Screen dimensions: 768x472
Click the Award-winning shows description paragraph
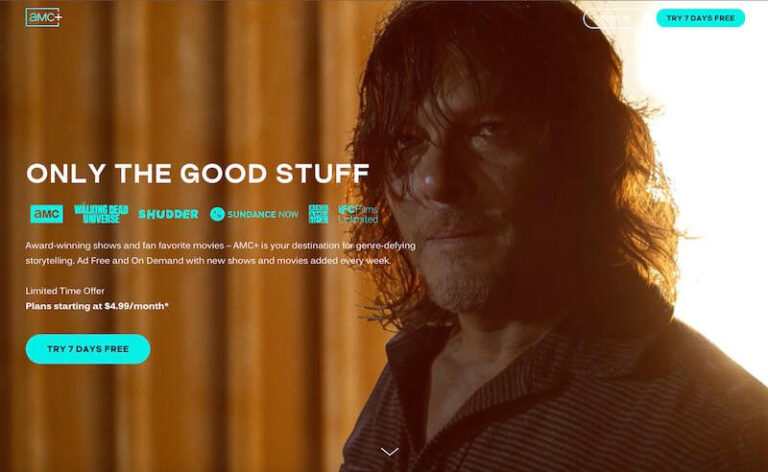[x=220, y=253]
